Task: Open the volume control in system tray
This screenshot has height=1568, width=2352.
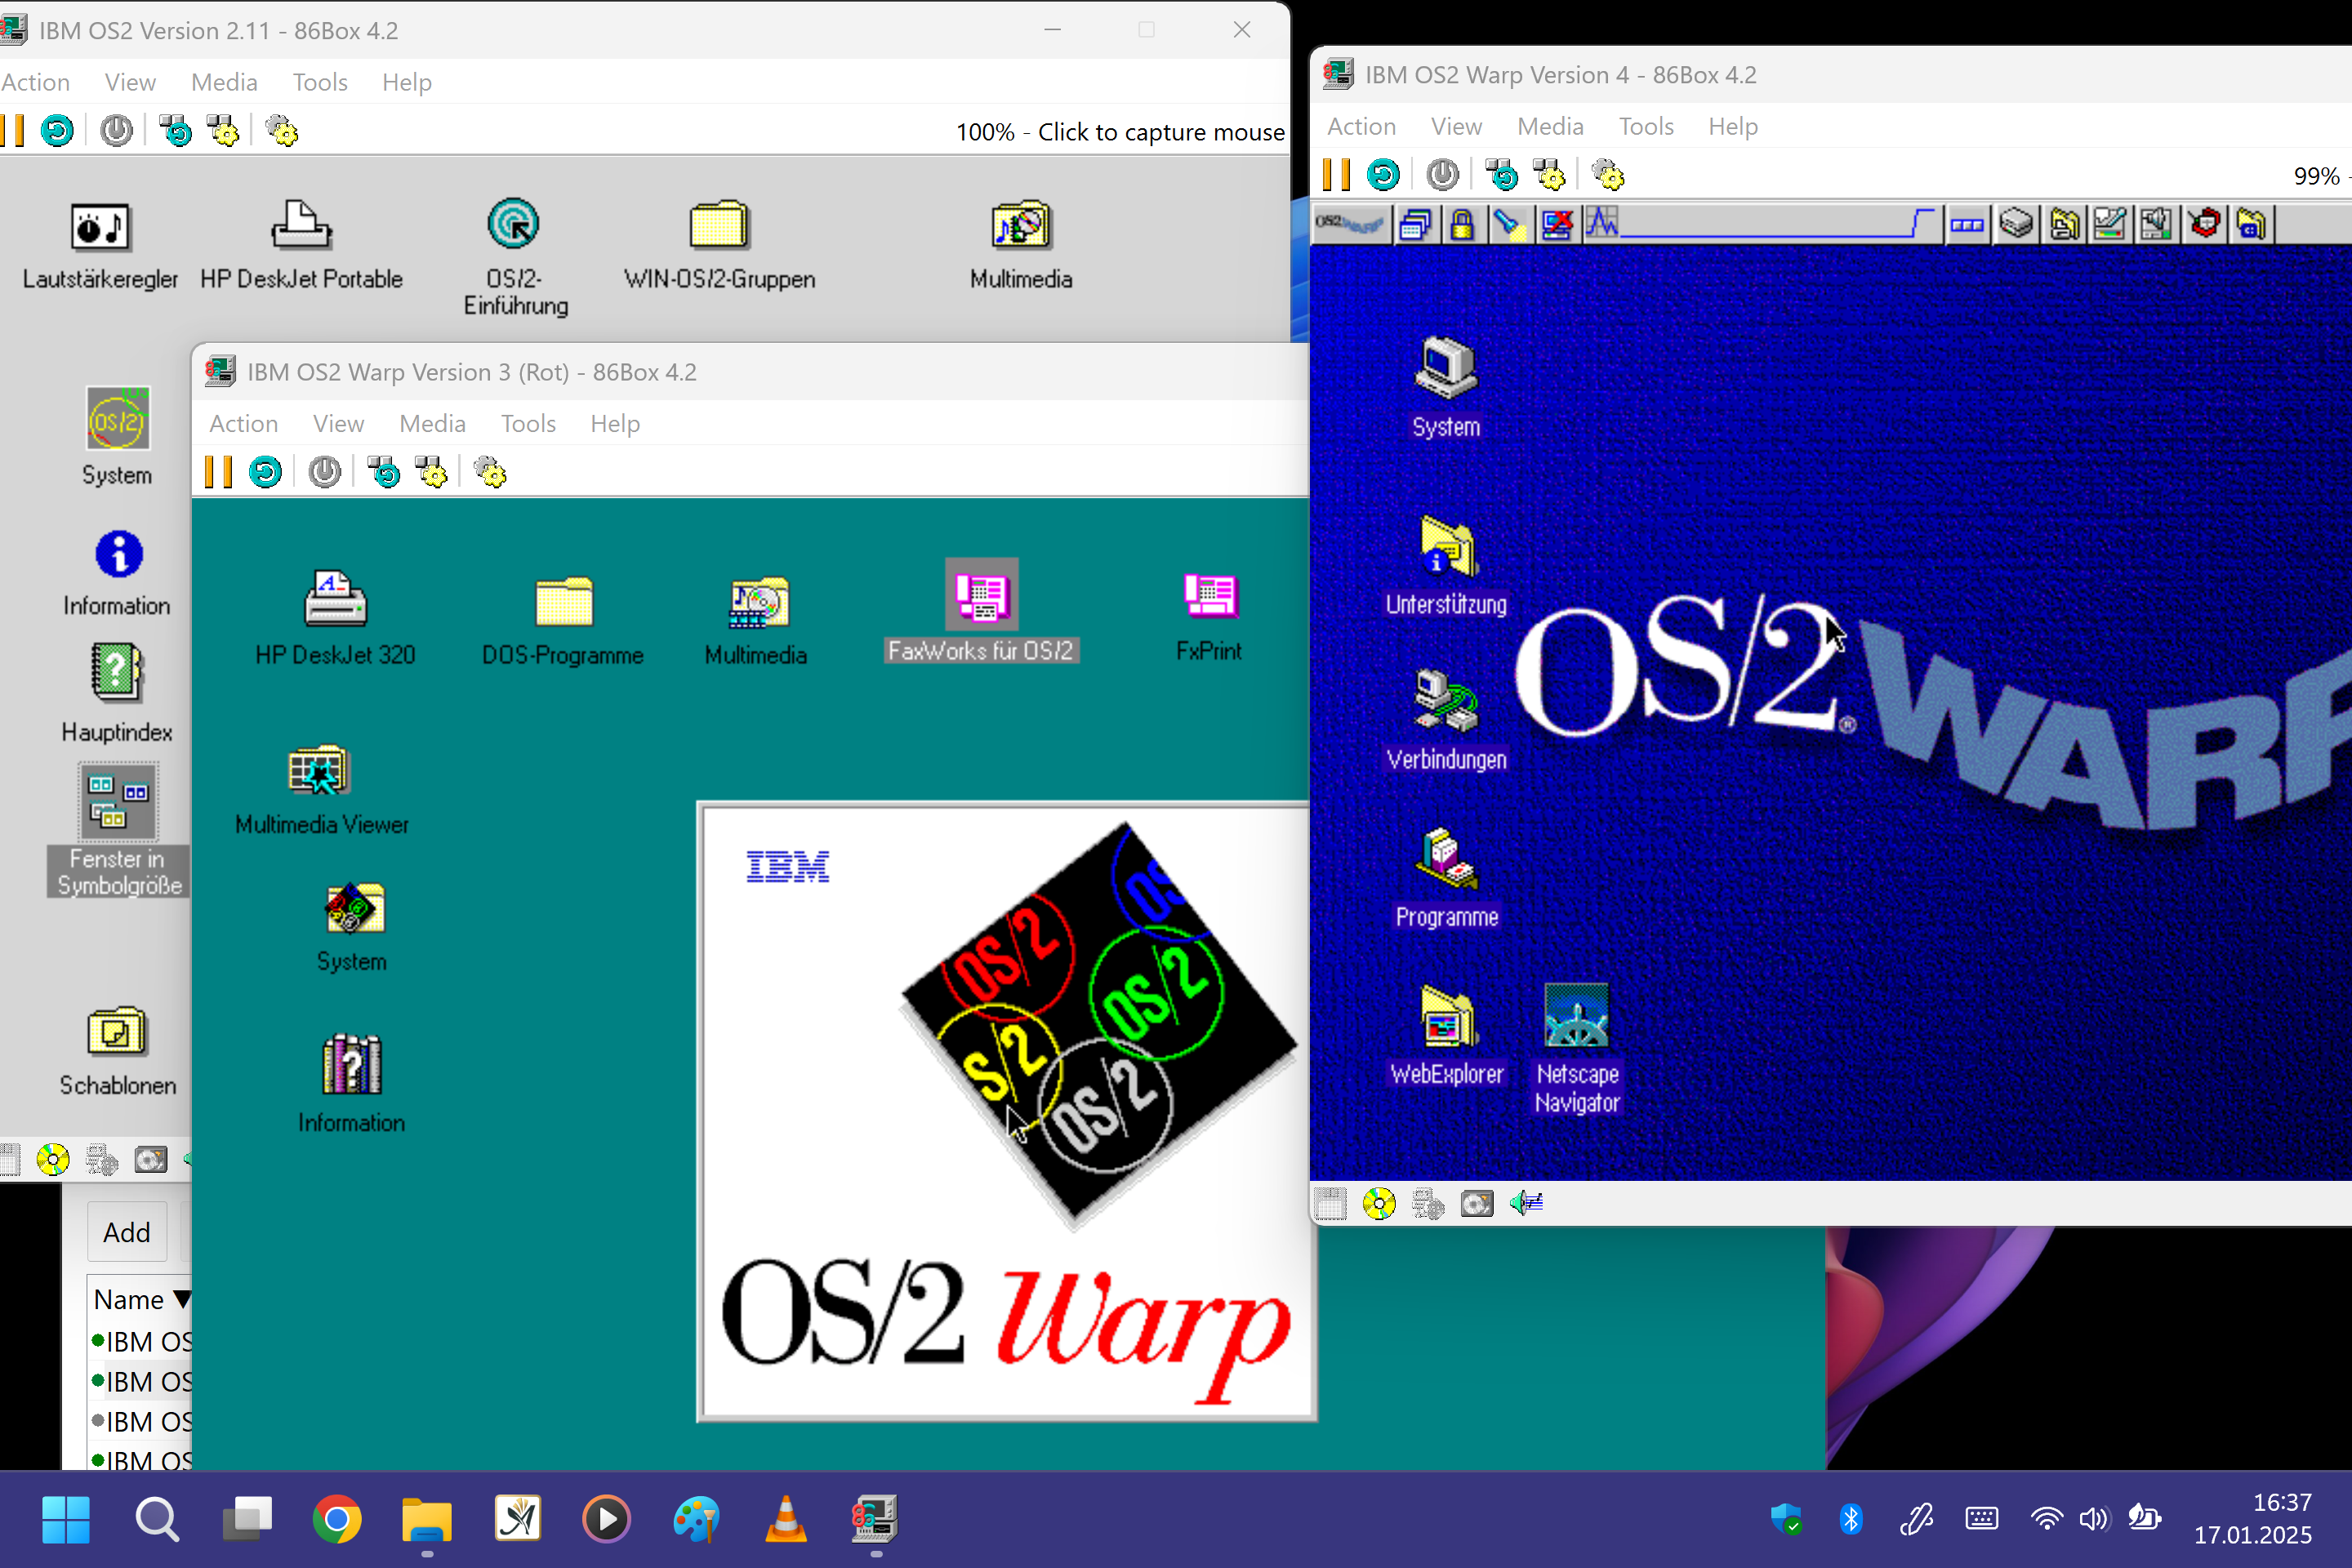Action: (x=2093, y=1519)
